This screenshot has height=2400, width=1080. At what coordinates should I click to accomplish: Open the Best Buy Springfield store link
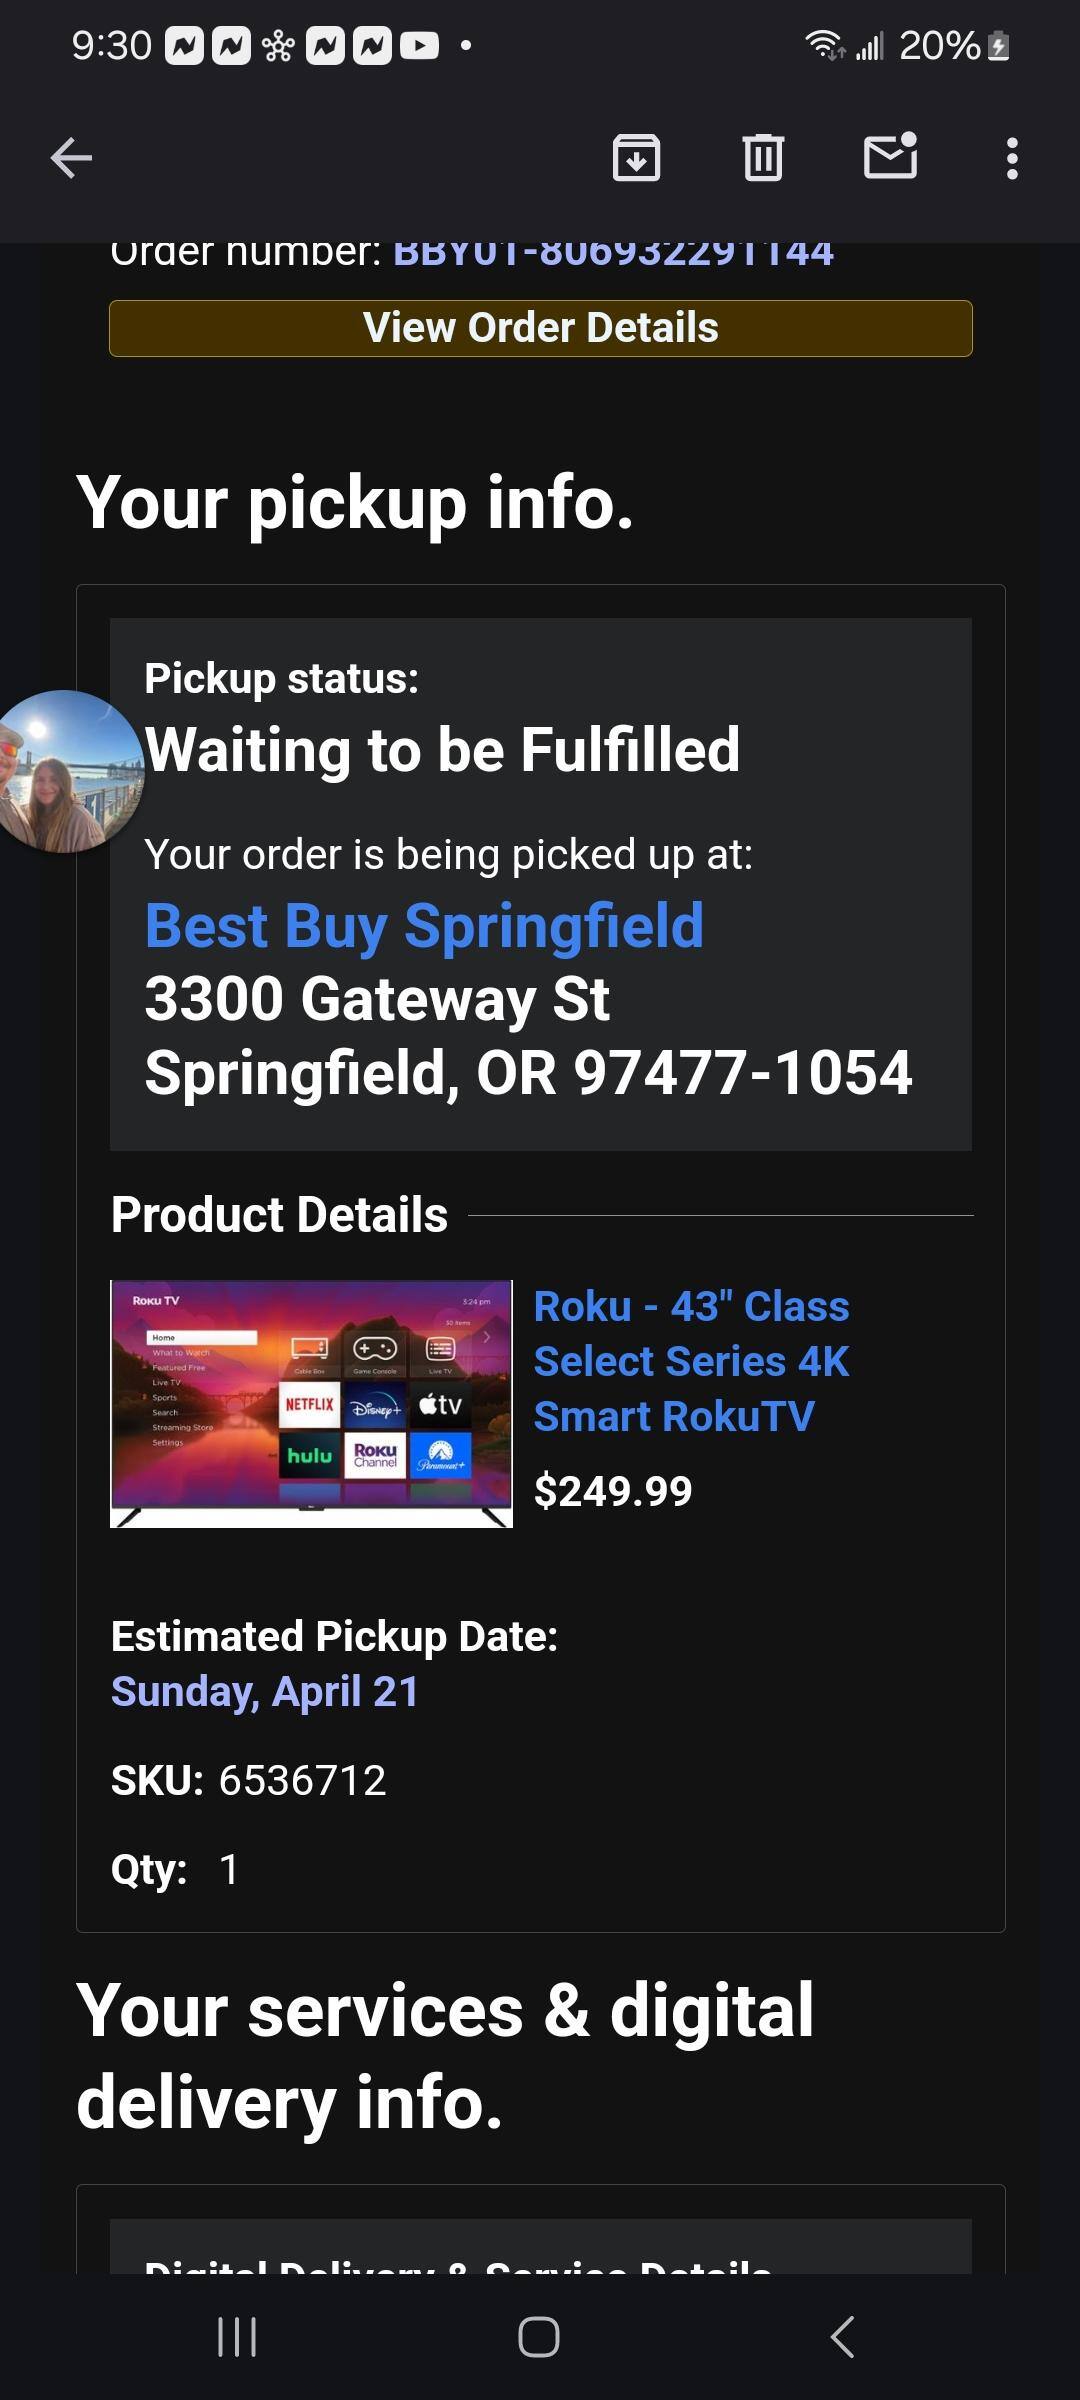[424, 926]
